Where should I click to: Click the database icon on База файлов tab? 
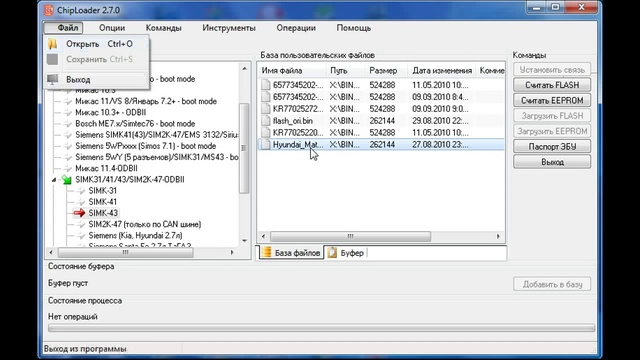click(x=266, y=253)
